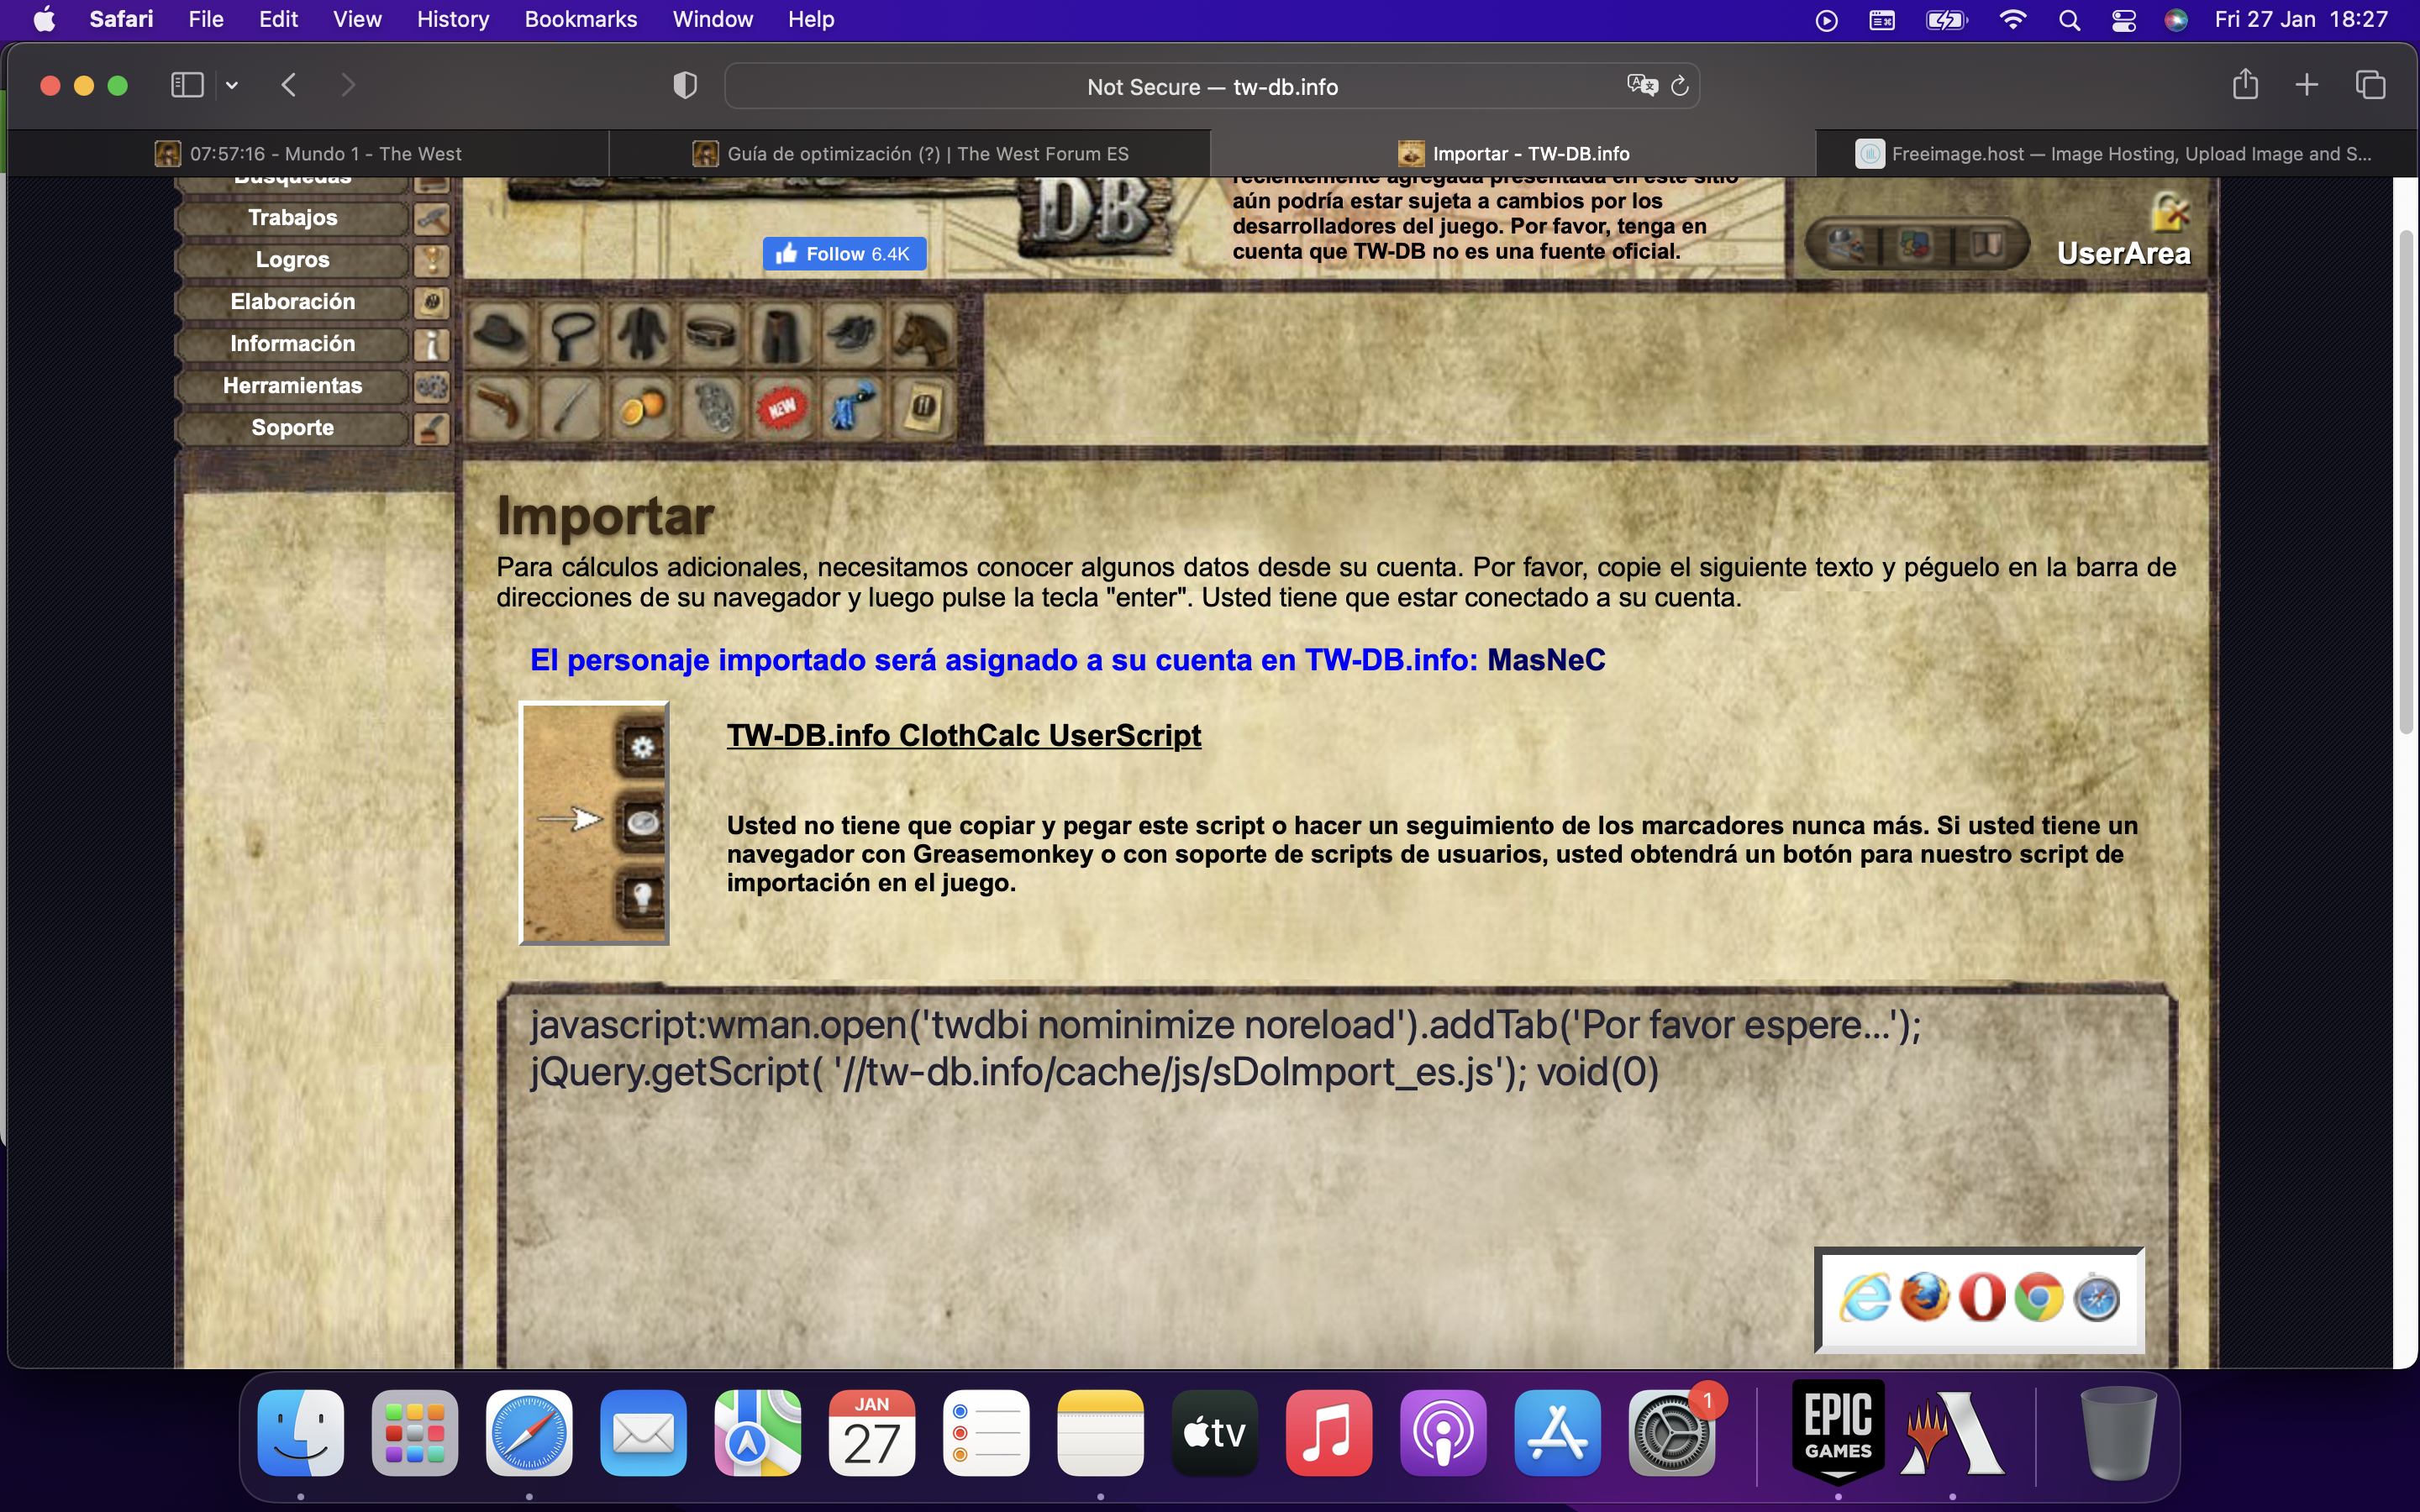The height and width of the screenshot is (1512, 2420).
Task: Toggle the Safari sidebar
Action: [x=187, y=85]
